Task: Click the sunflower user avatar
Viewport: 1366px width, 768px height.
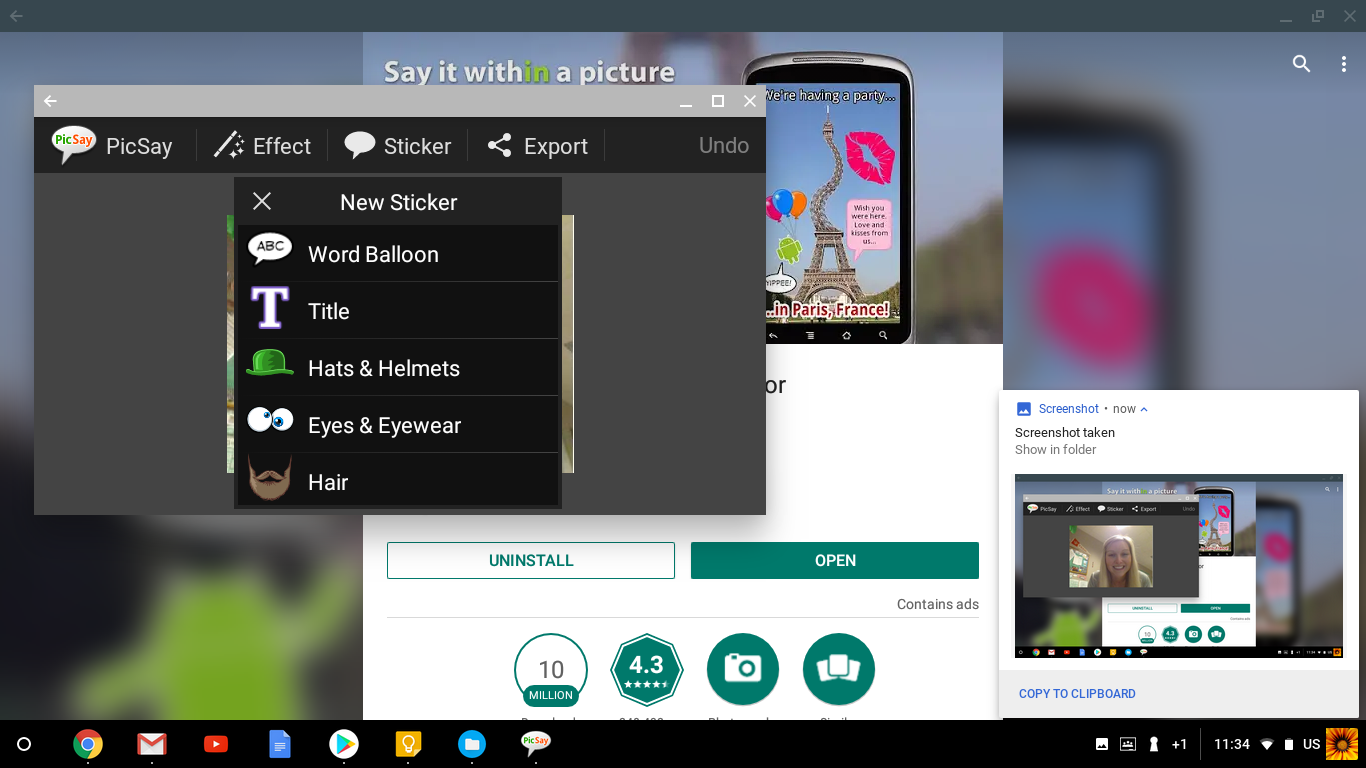Action: (x=1342, y=744)
